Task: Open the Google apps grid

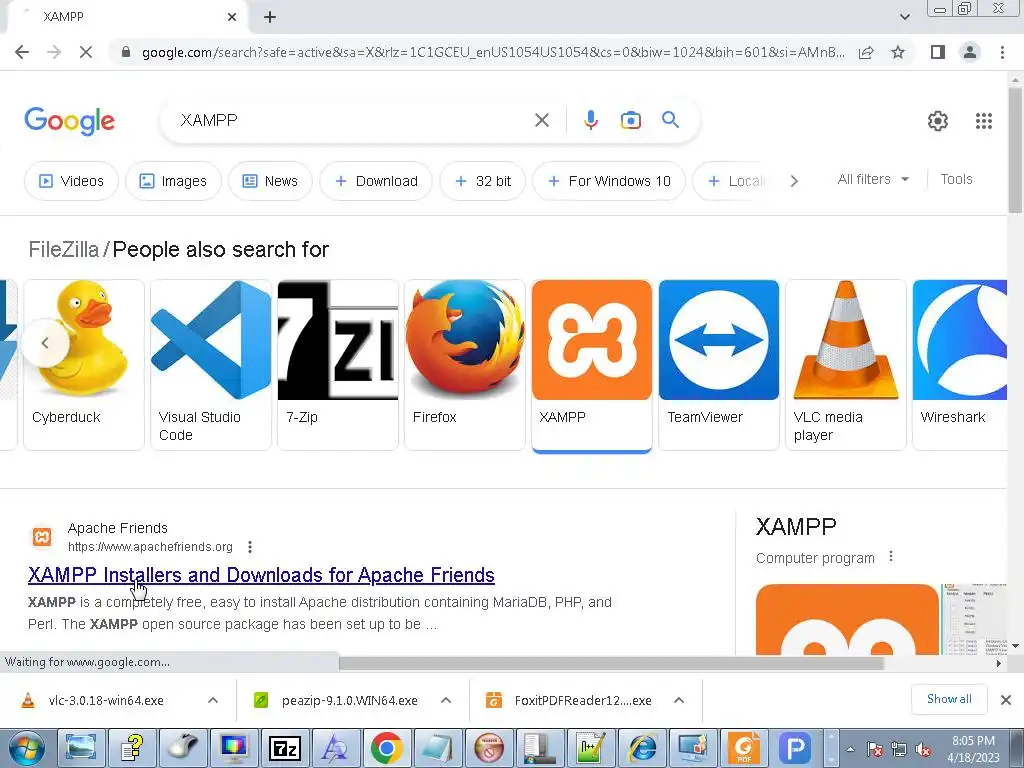Action: click(x=984, y=121)
